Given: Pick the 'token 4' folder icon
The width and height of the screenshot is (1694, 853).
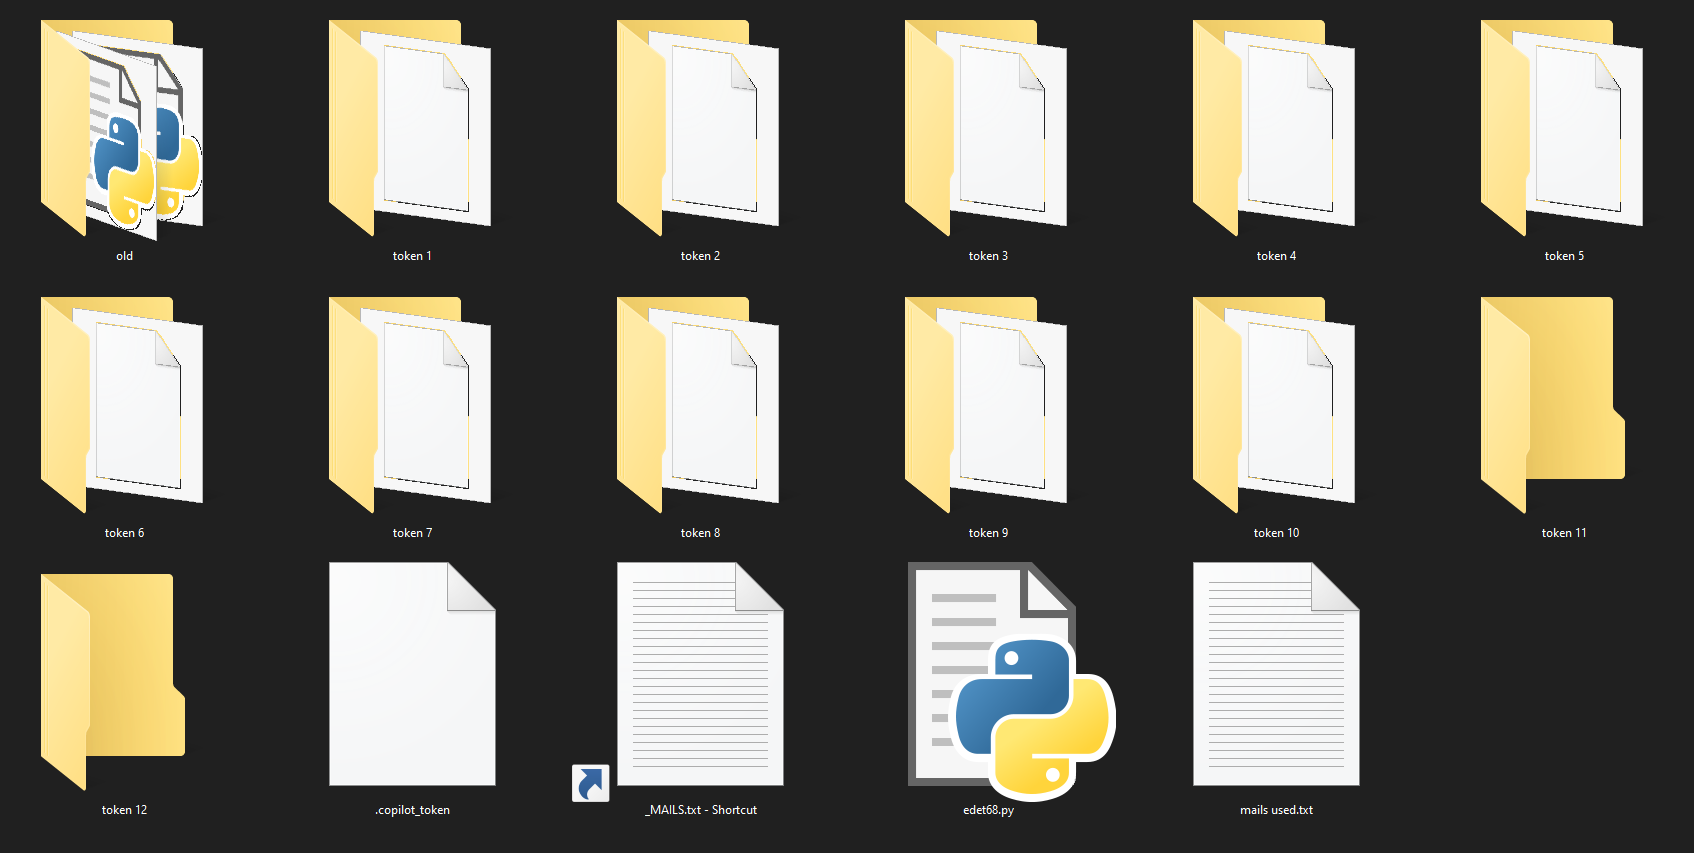Looking at the screenshot, I should click(x=1274, y=130).
